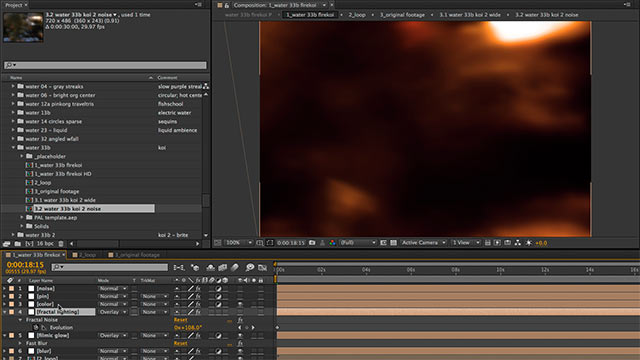
Task: Click the 16 bpc color depth button
Action: pyautogui.click(x=45, y=244)
